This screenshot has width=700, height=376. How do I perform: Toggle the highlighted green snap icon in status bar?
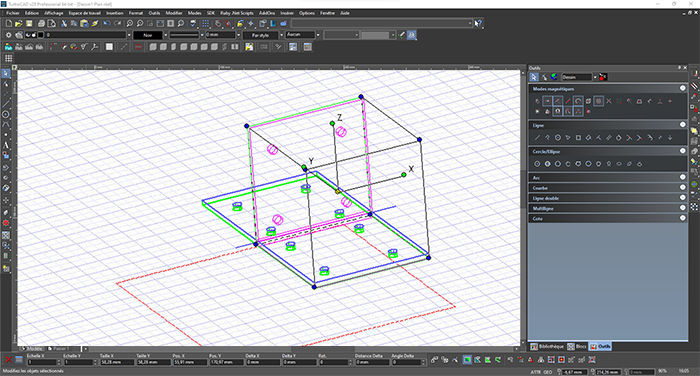(467, 359)
